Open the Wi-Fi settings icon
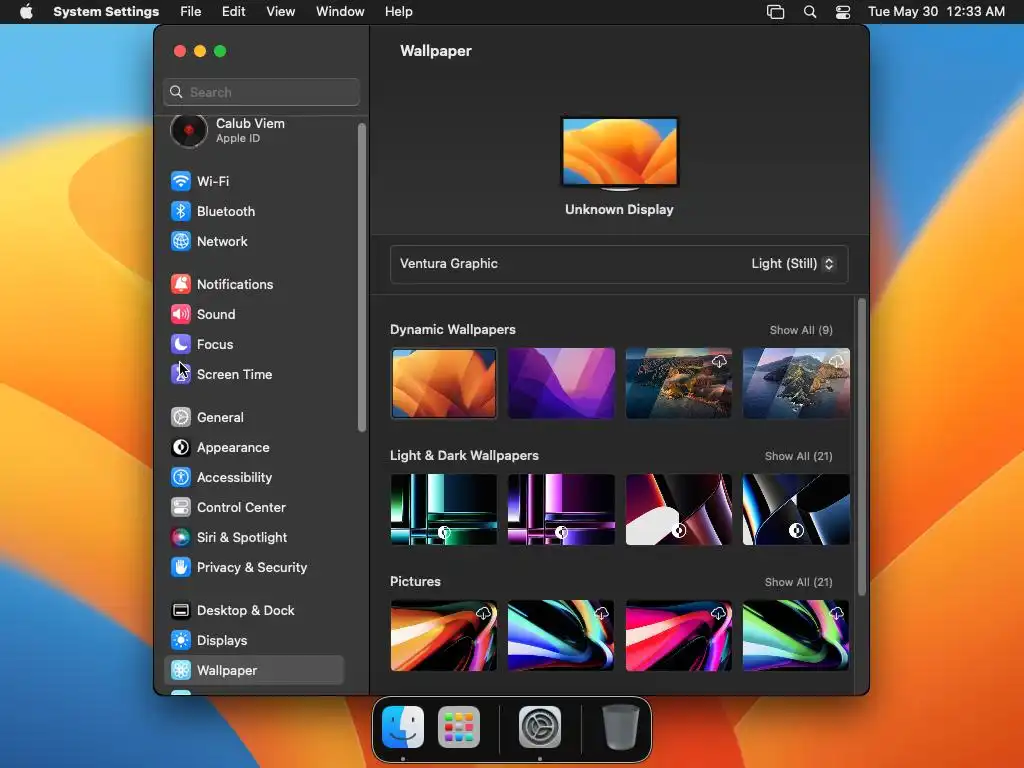The height and width of the screenshot is (768, 1024). click(x=181, y=181)
